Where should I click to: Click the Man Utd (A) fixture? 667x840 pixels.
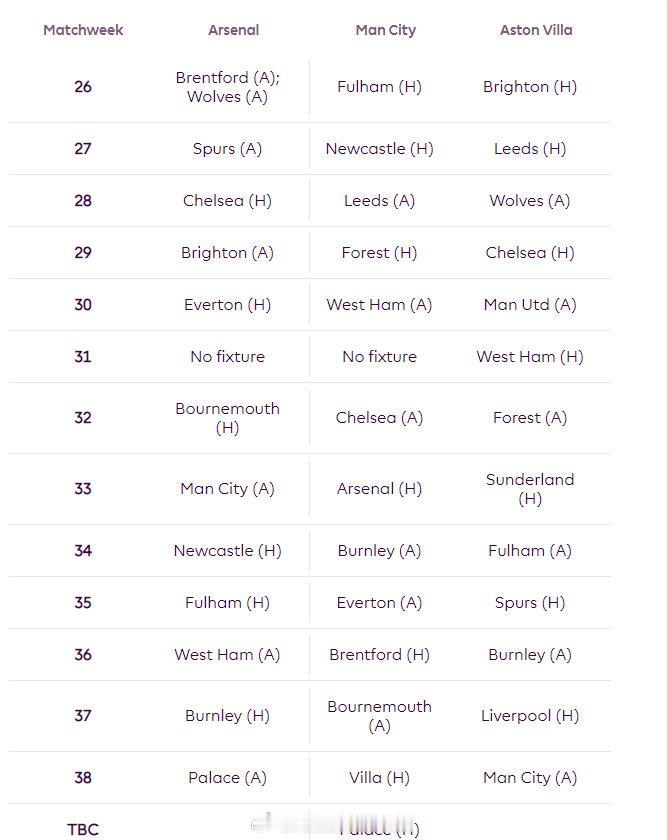tap(530, 305)
